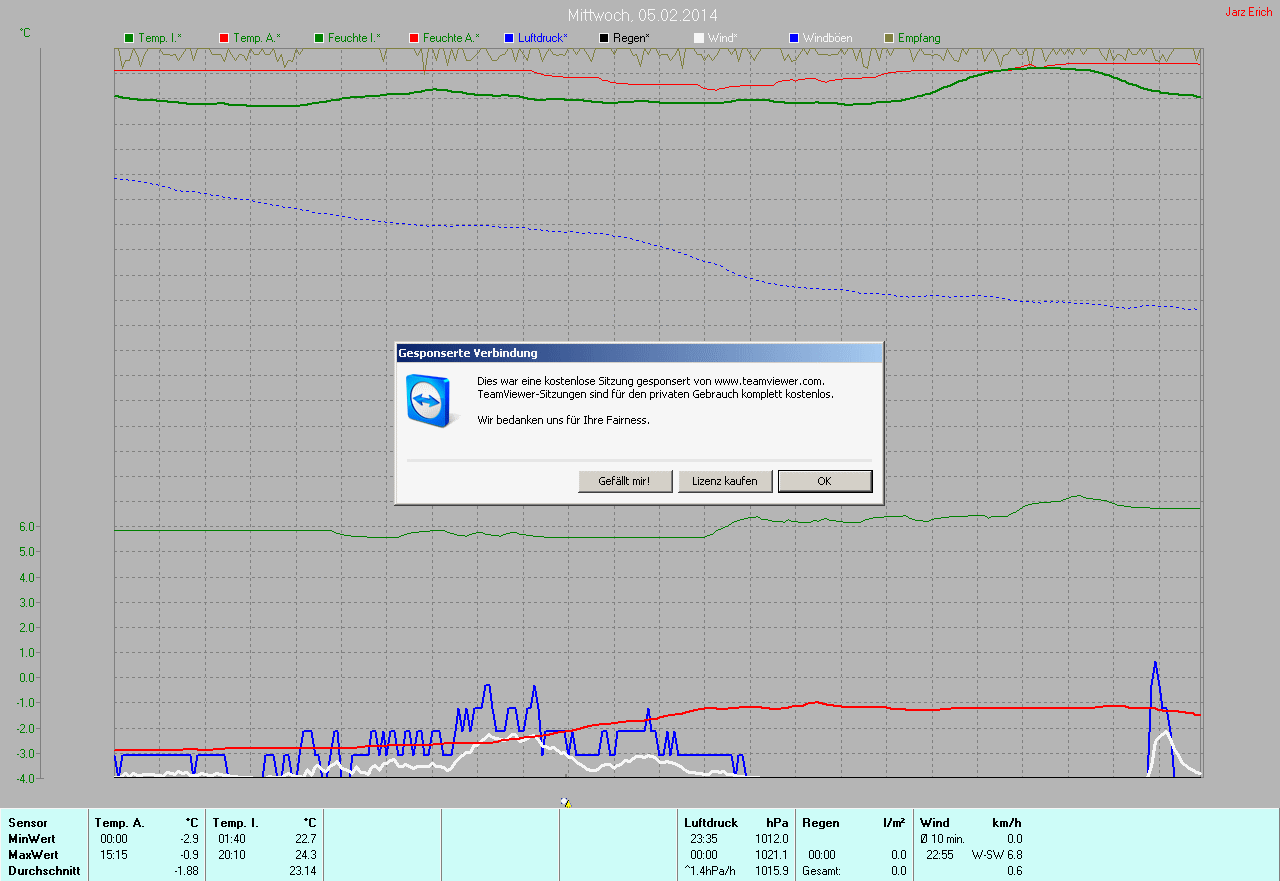Toggle the Feuchte I.* legend square
Image resolution: width=1280 pixels, height=881 pixels.
(319, 38)
